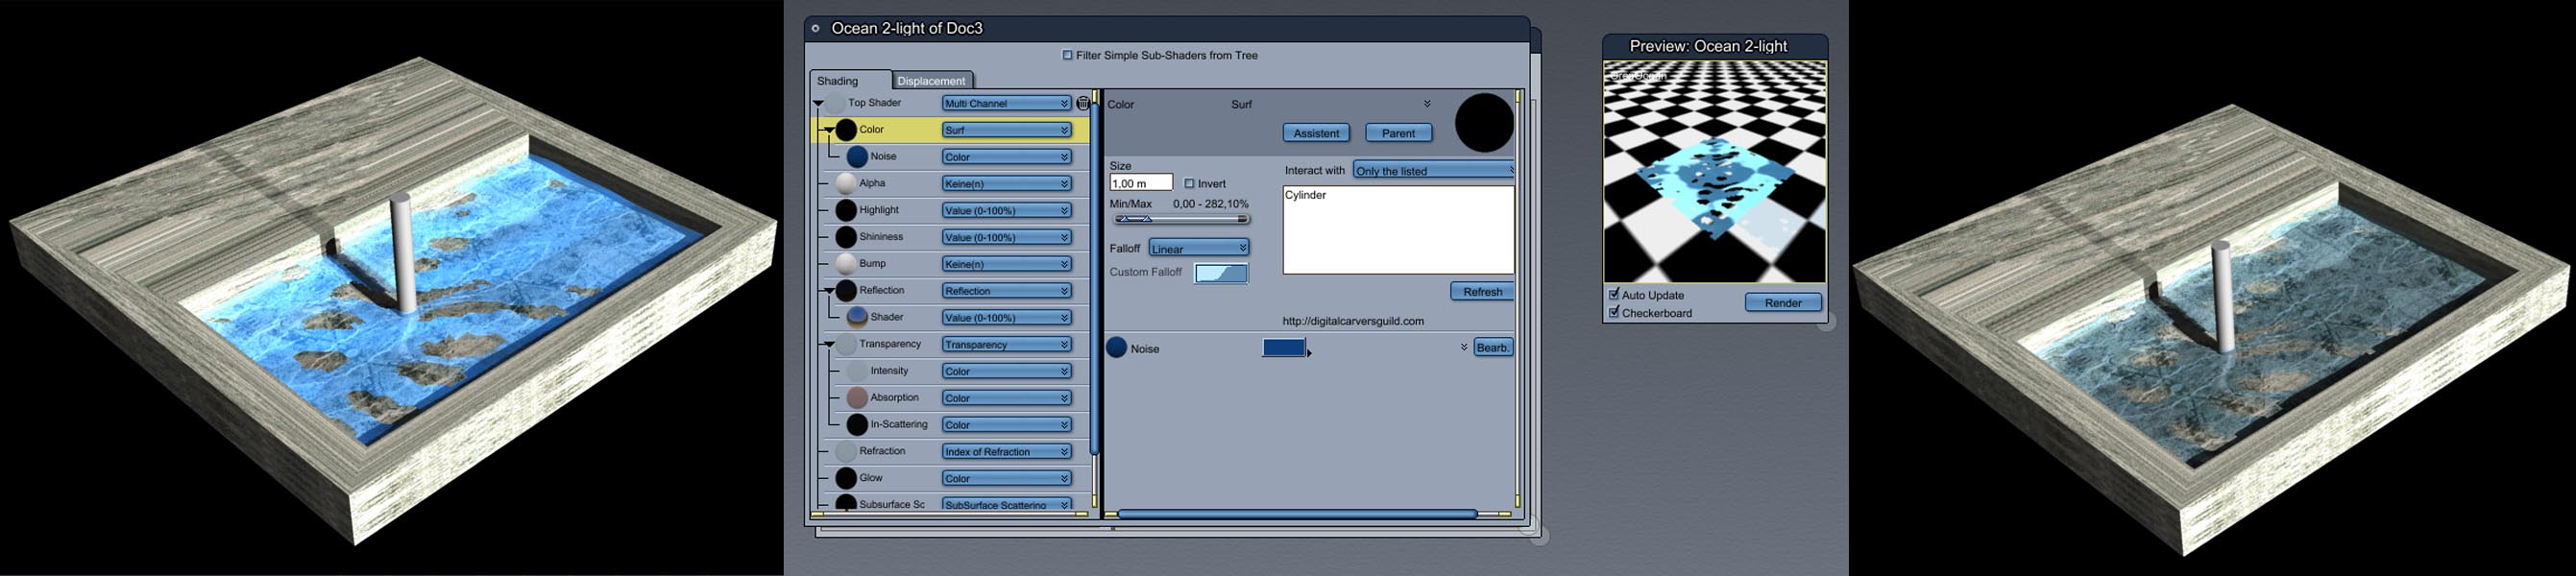
Task: Click the Refresh button
Action: click(x=1482, y=292)
